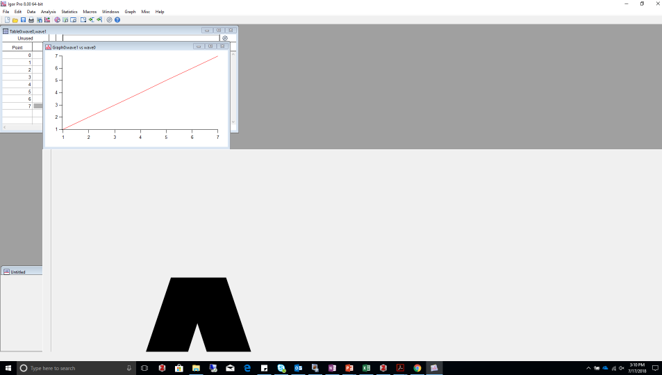Click the New Experiment toolbar icon

click(7, 20)
